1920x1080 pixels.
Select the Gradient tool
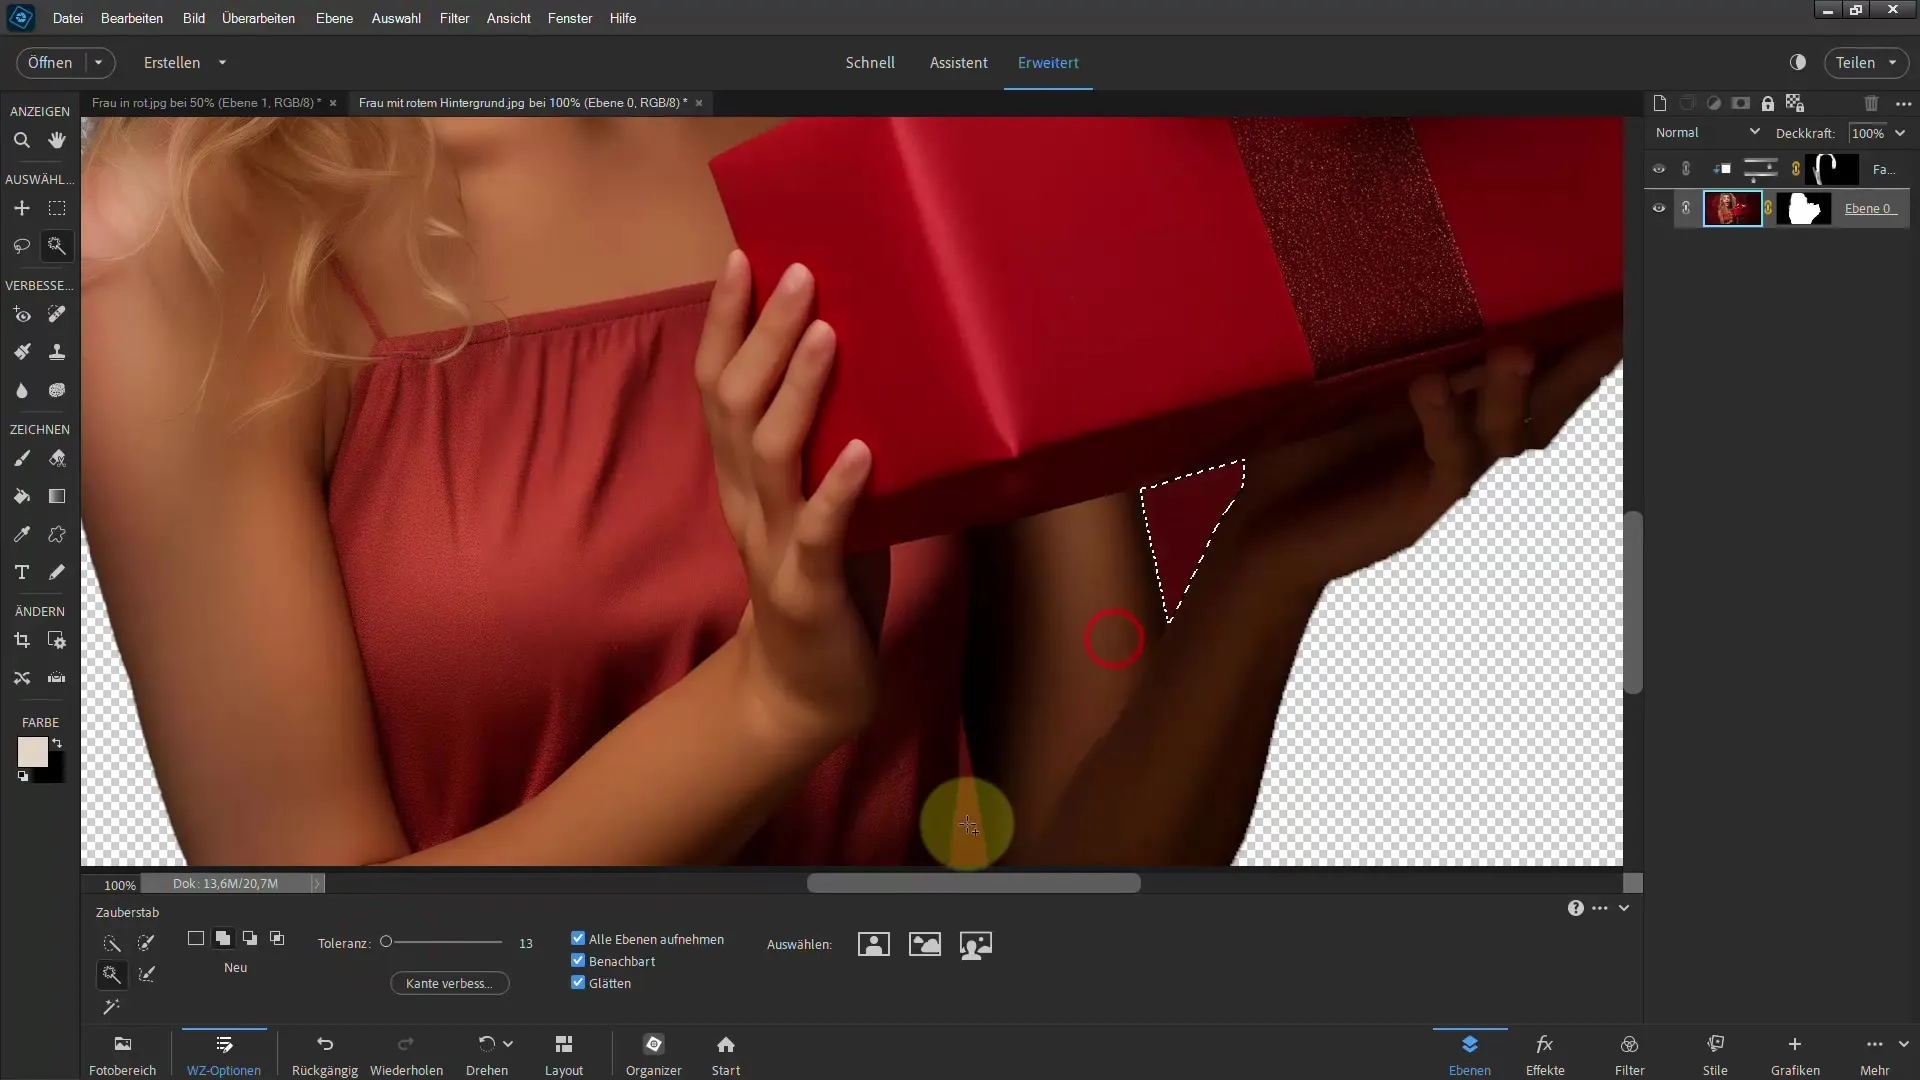[57, 496]
